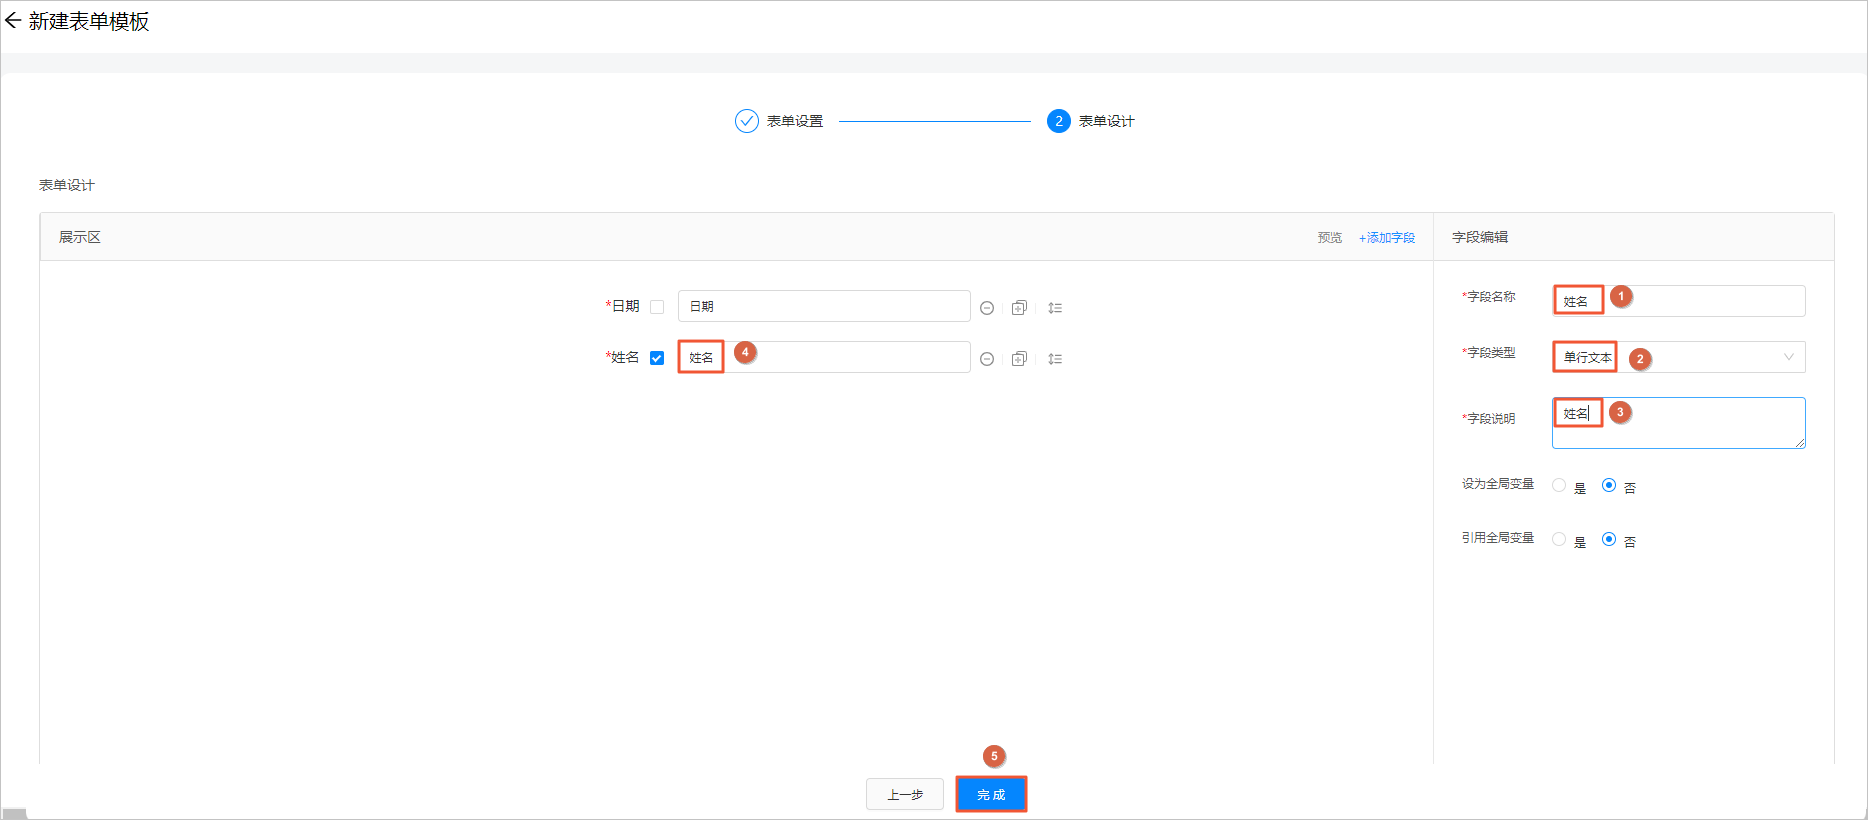1868x820 pixels.
Task: Copy the 日期 field with its duplicate icon
Action: (x=1019, y=308)
